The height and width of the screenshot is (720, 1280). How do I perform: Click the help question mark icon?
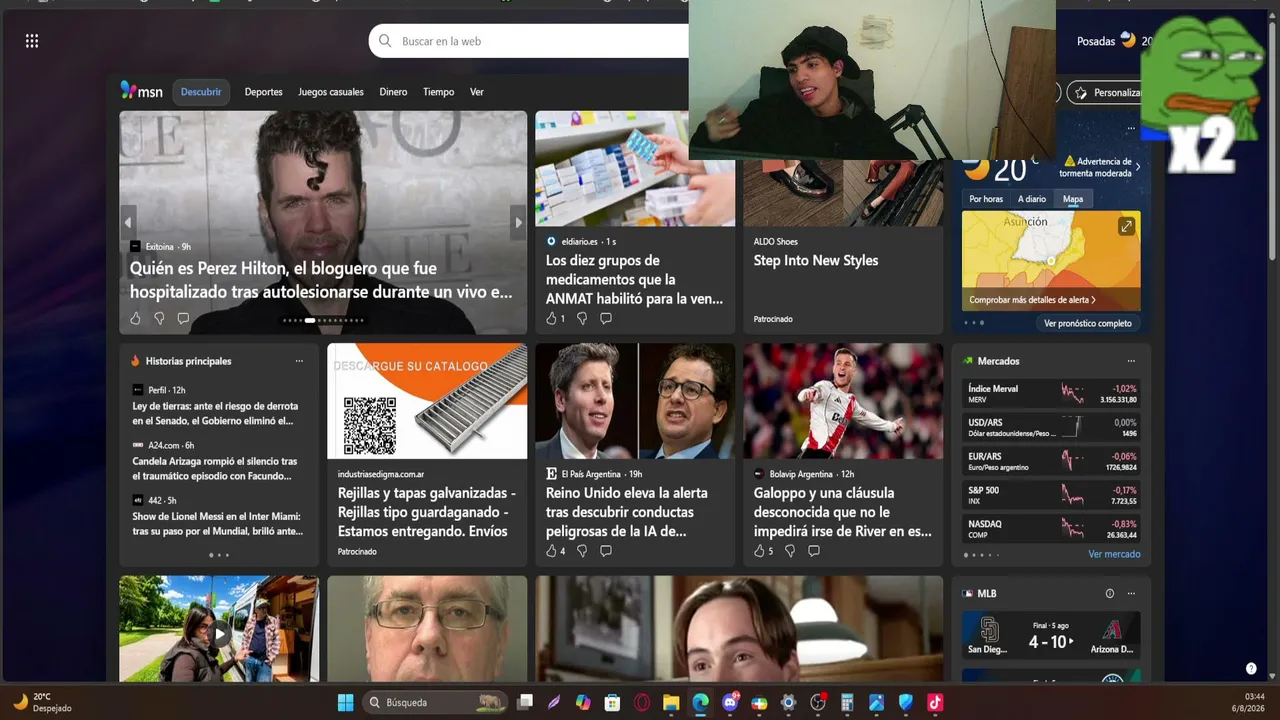[1251, 668]
